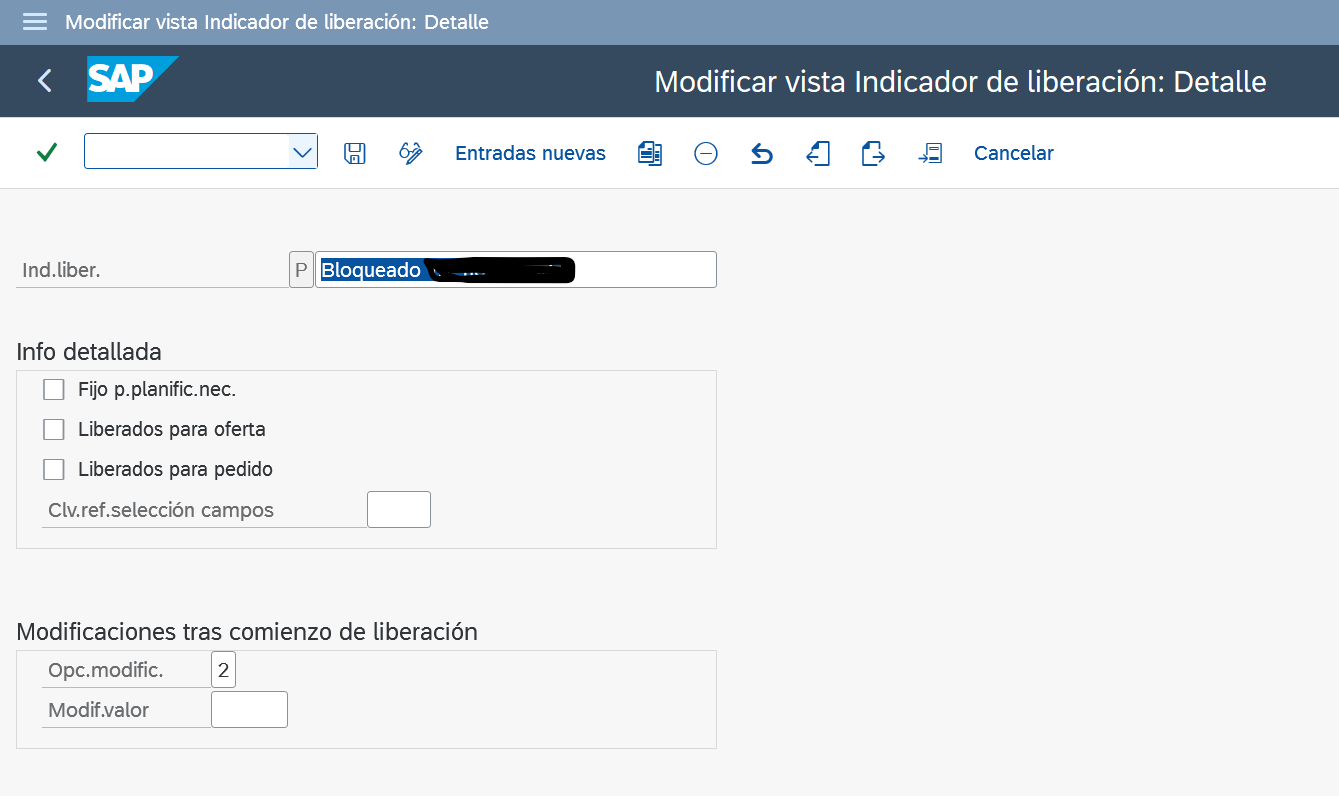Click the Undo change arrow icon
This screenshot has height=796, width=1339.
[762, 153]
